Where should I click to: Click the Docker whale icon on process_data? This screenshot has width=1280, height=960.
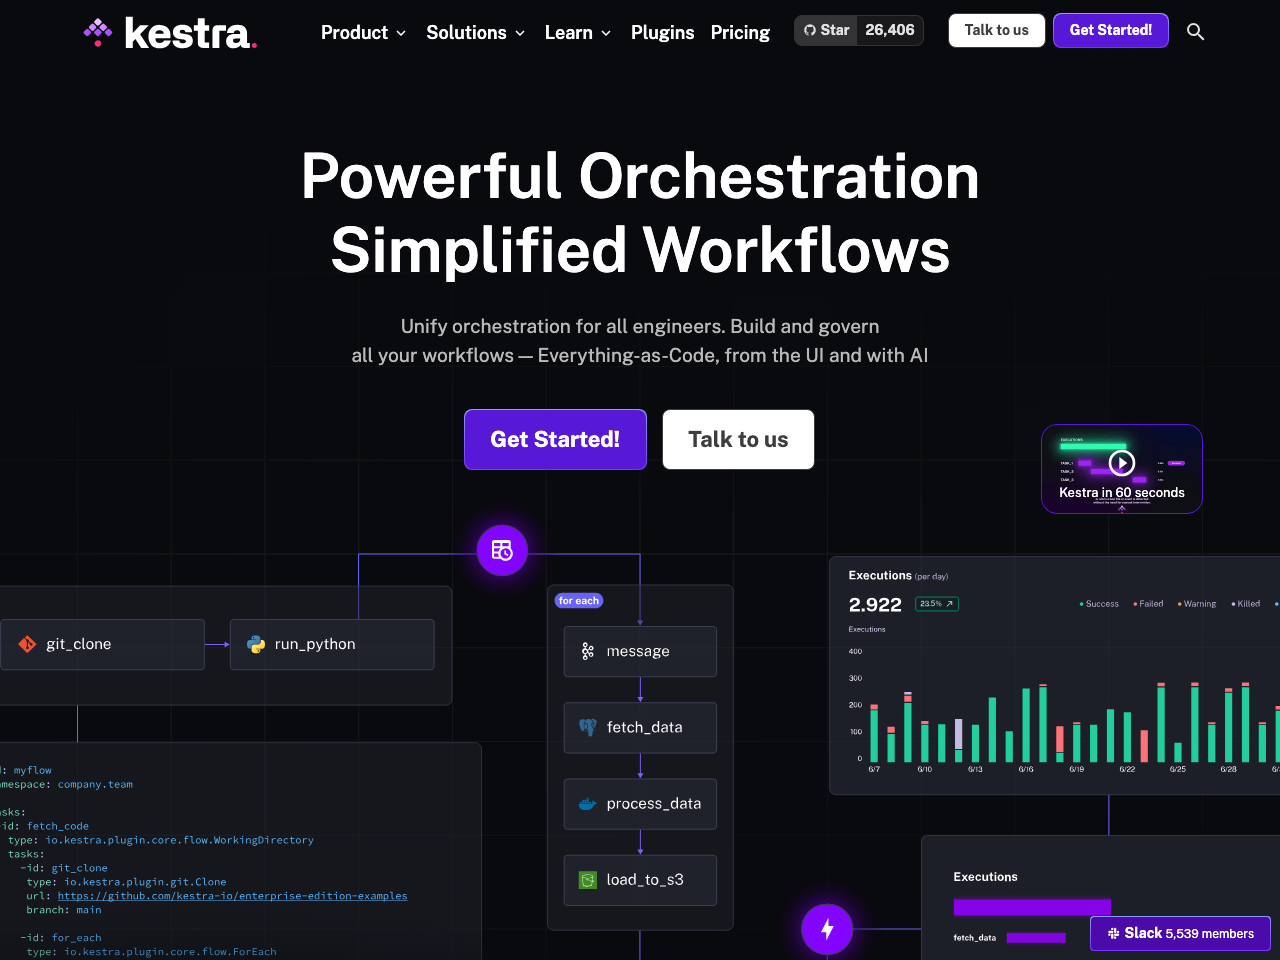(x=587, y=803)
